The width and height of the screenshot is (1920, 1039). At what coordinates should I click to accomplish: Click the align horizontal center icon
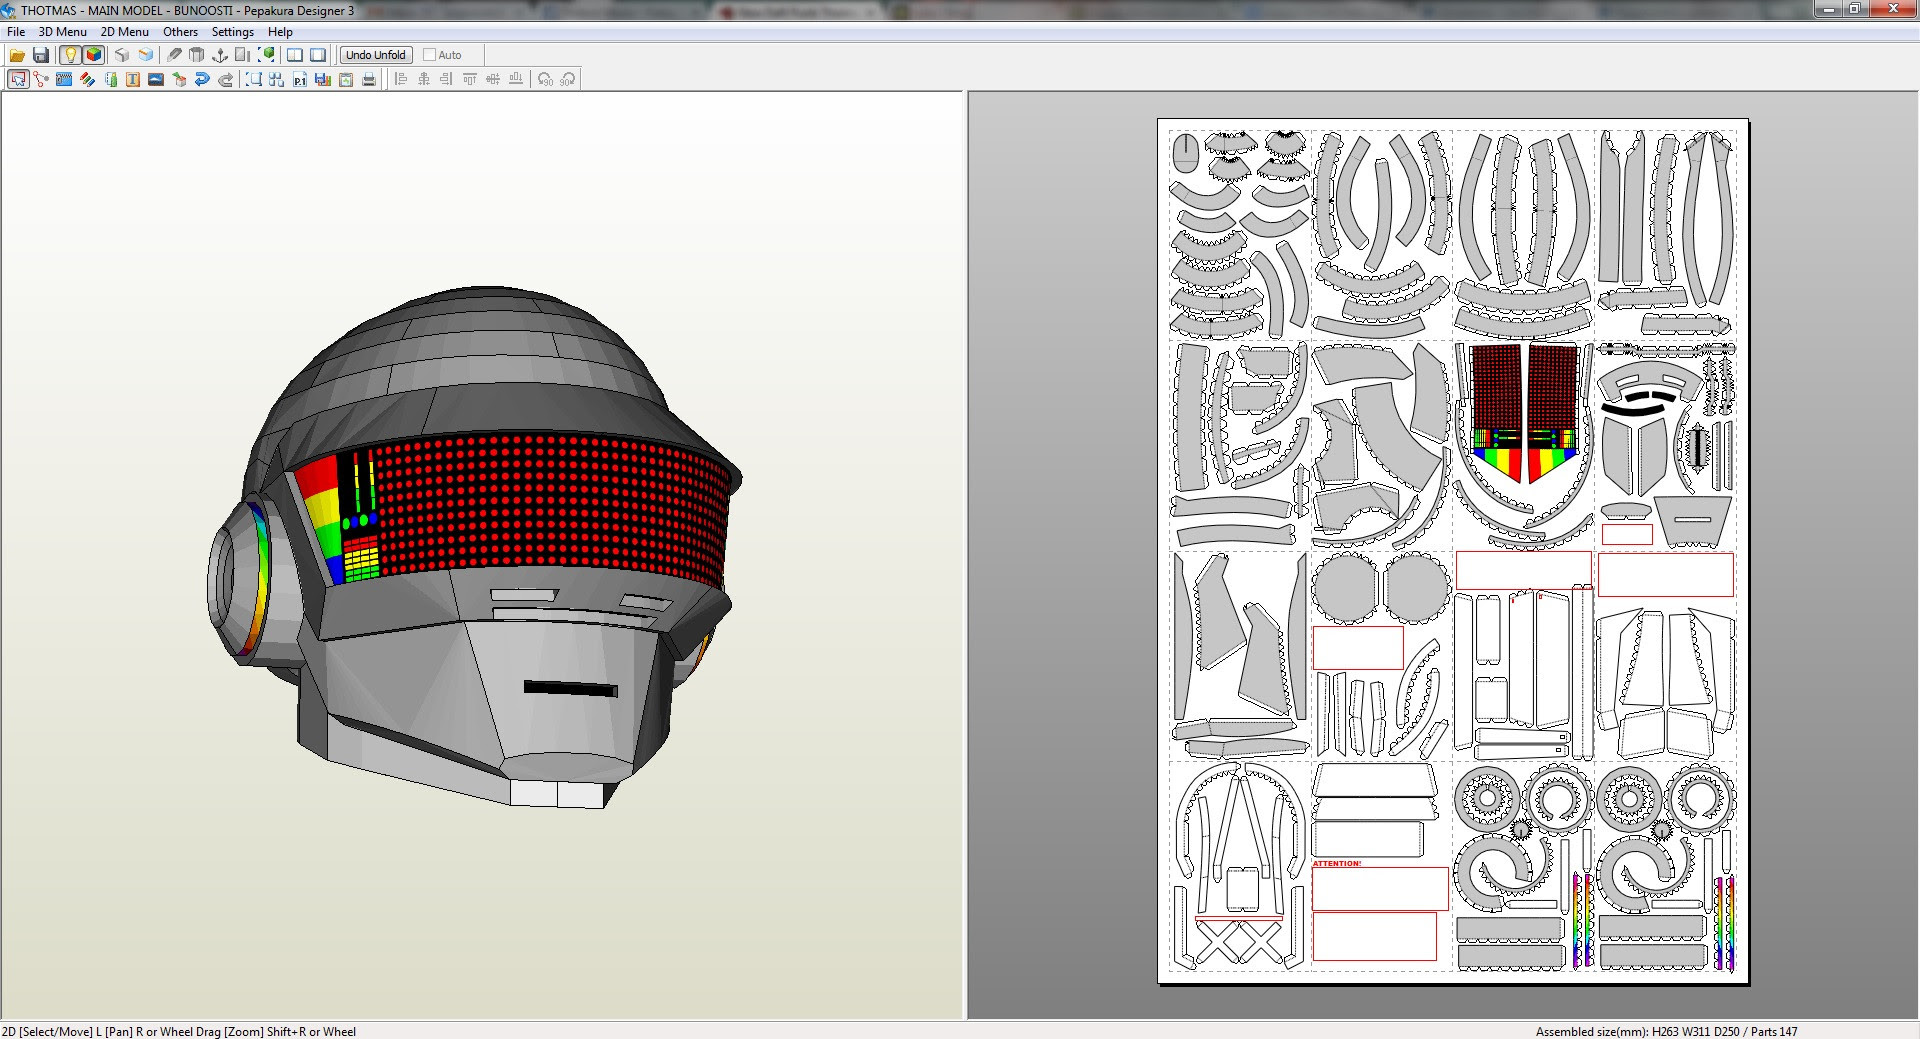tap(424, 79)
